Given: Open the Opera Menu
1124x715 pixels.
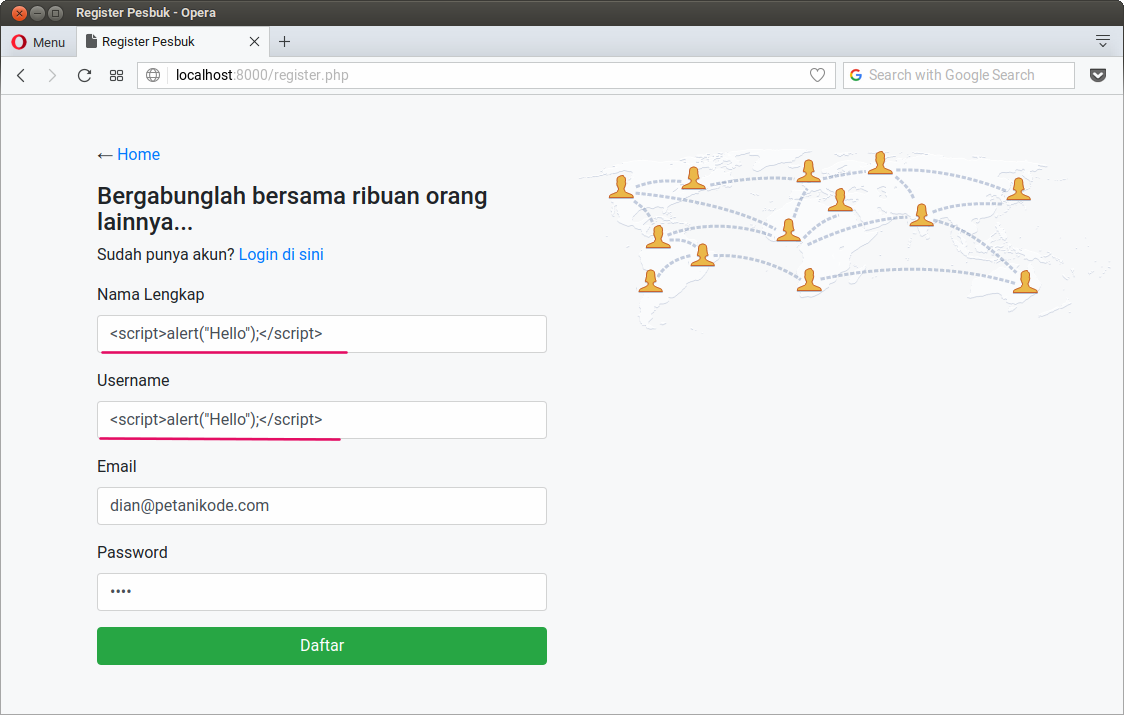Looking at the screenshot, I should [39, 41].
